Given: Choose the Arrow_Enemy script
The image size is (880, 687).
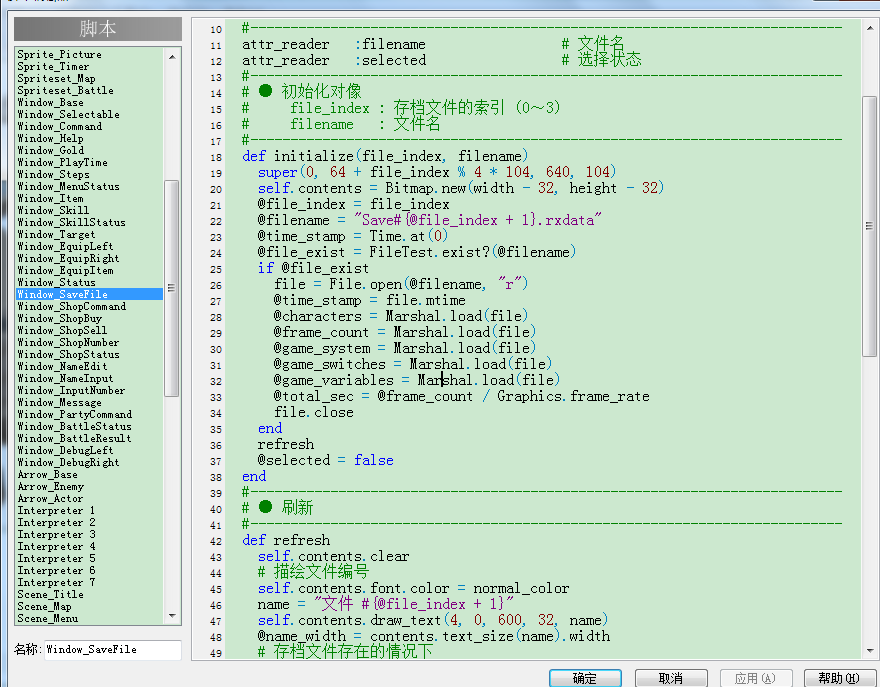Looking at the screenshot, I should click(51, 487).
